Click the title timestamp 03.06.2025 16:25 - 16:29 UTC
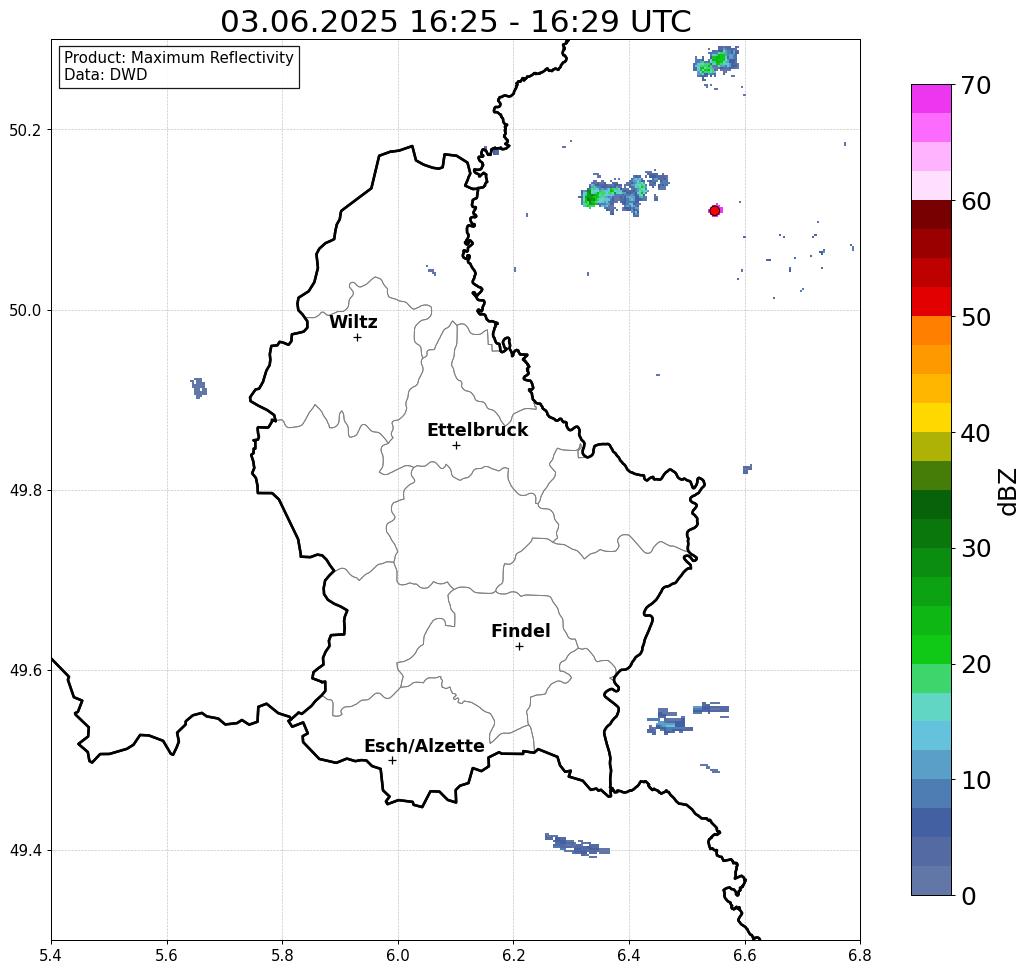This screenshot has height=973, width=1029. point(455,22)
